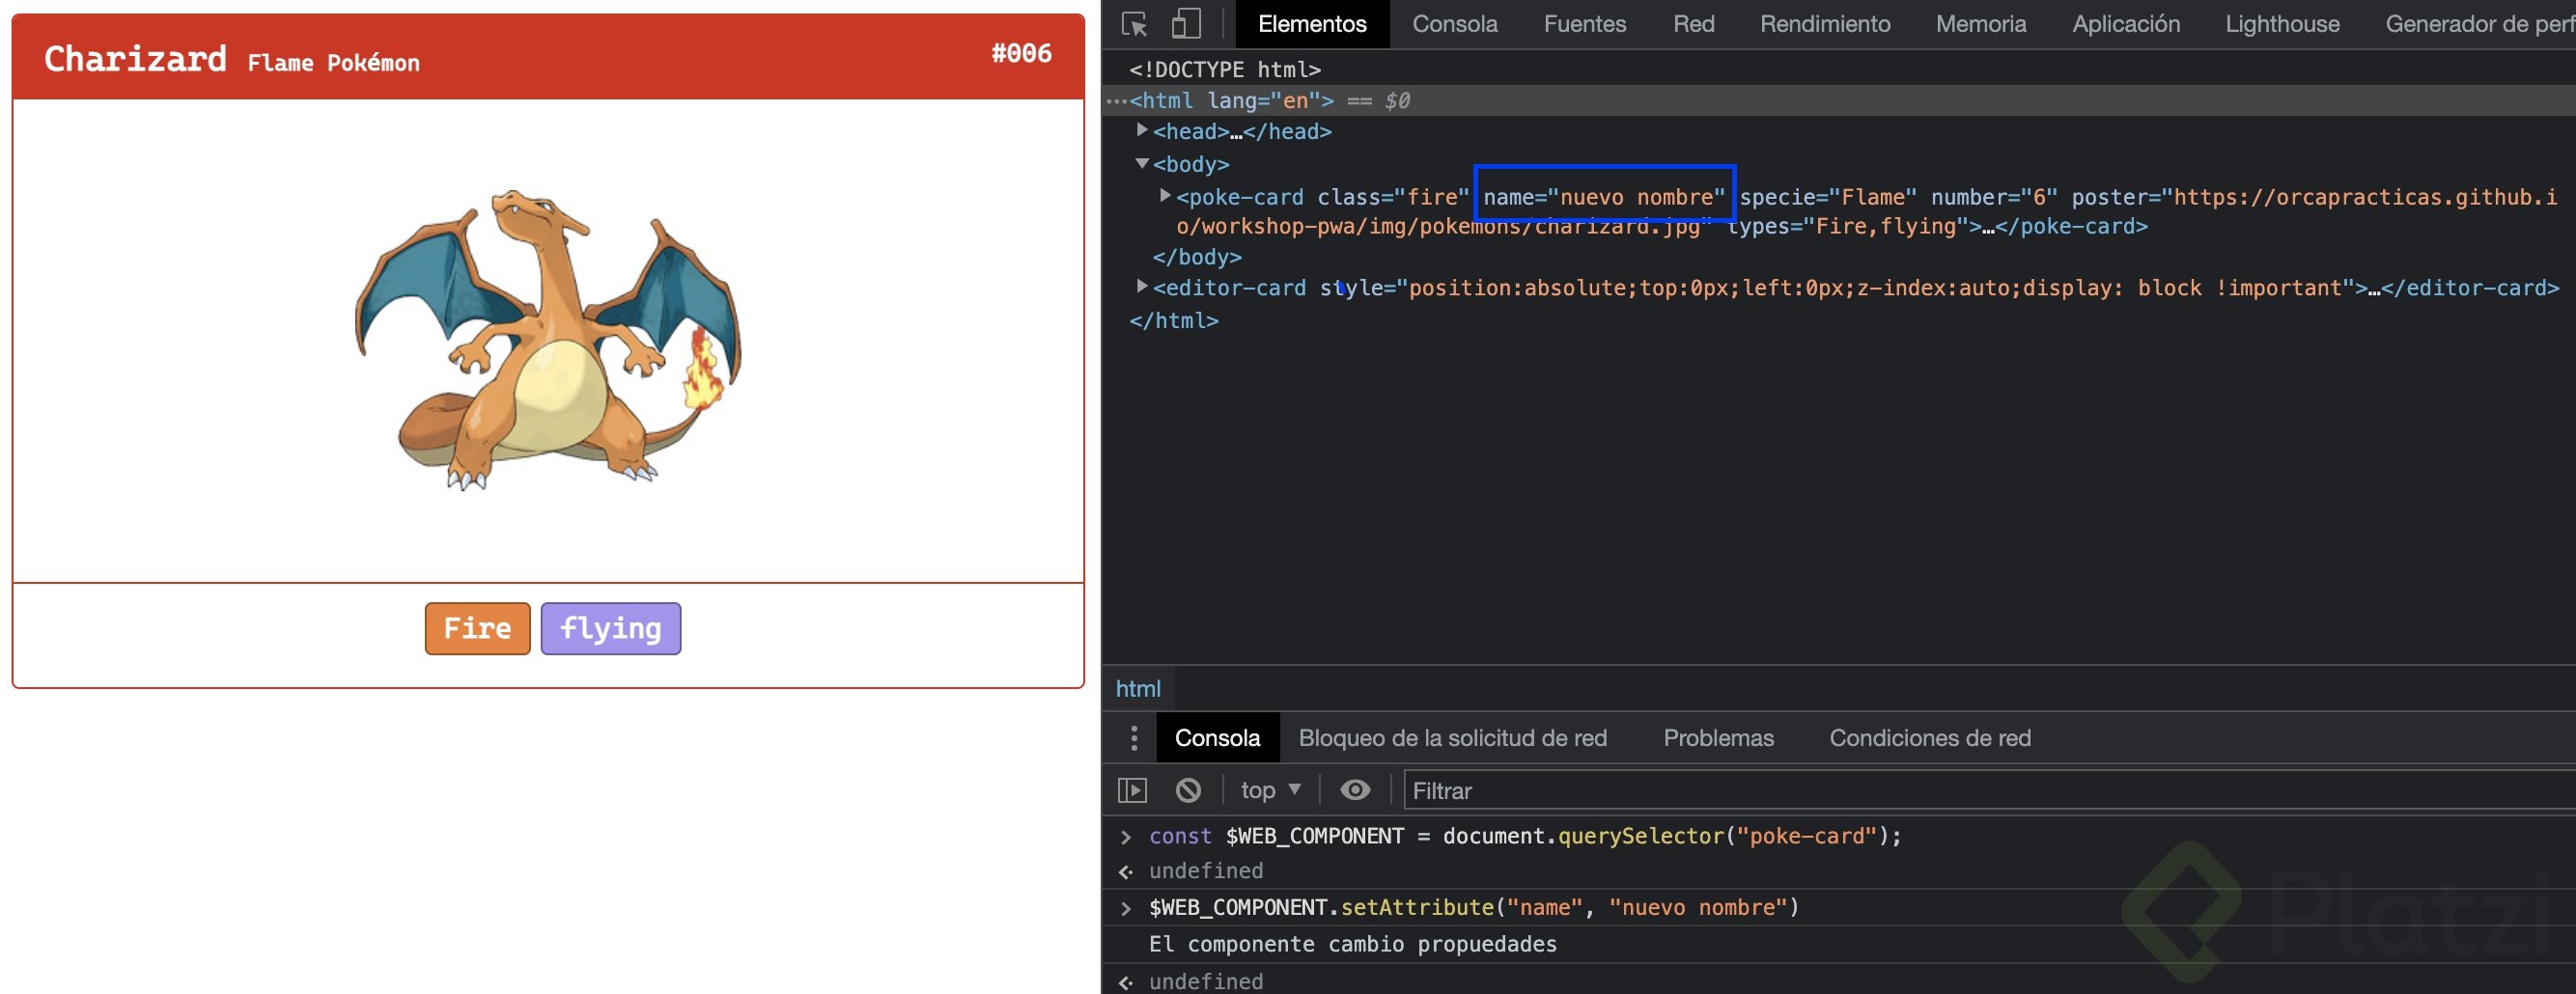Click the live expression eye icon

coord(1355,791)
